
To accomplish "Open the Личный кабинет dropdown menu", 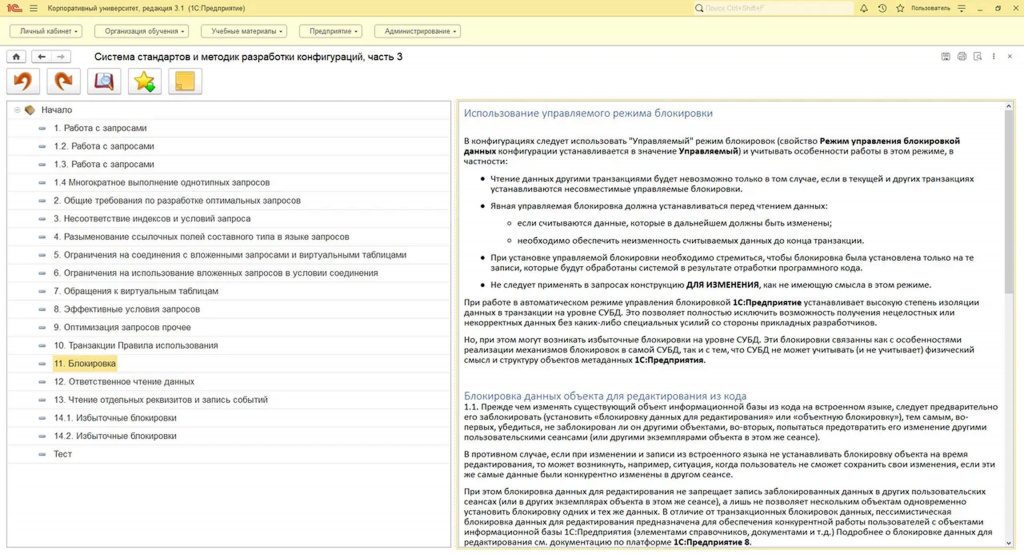I will coord(46,31).
